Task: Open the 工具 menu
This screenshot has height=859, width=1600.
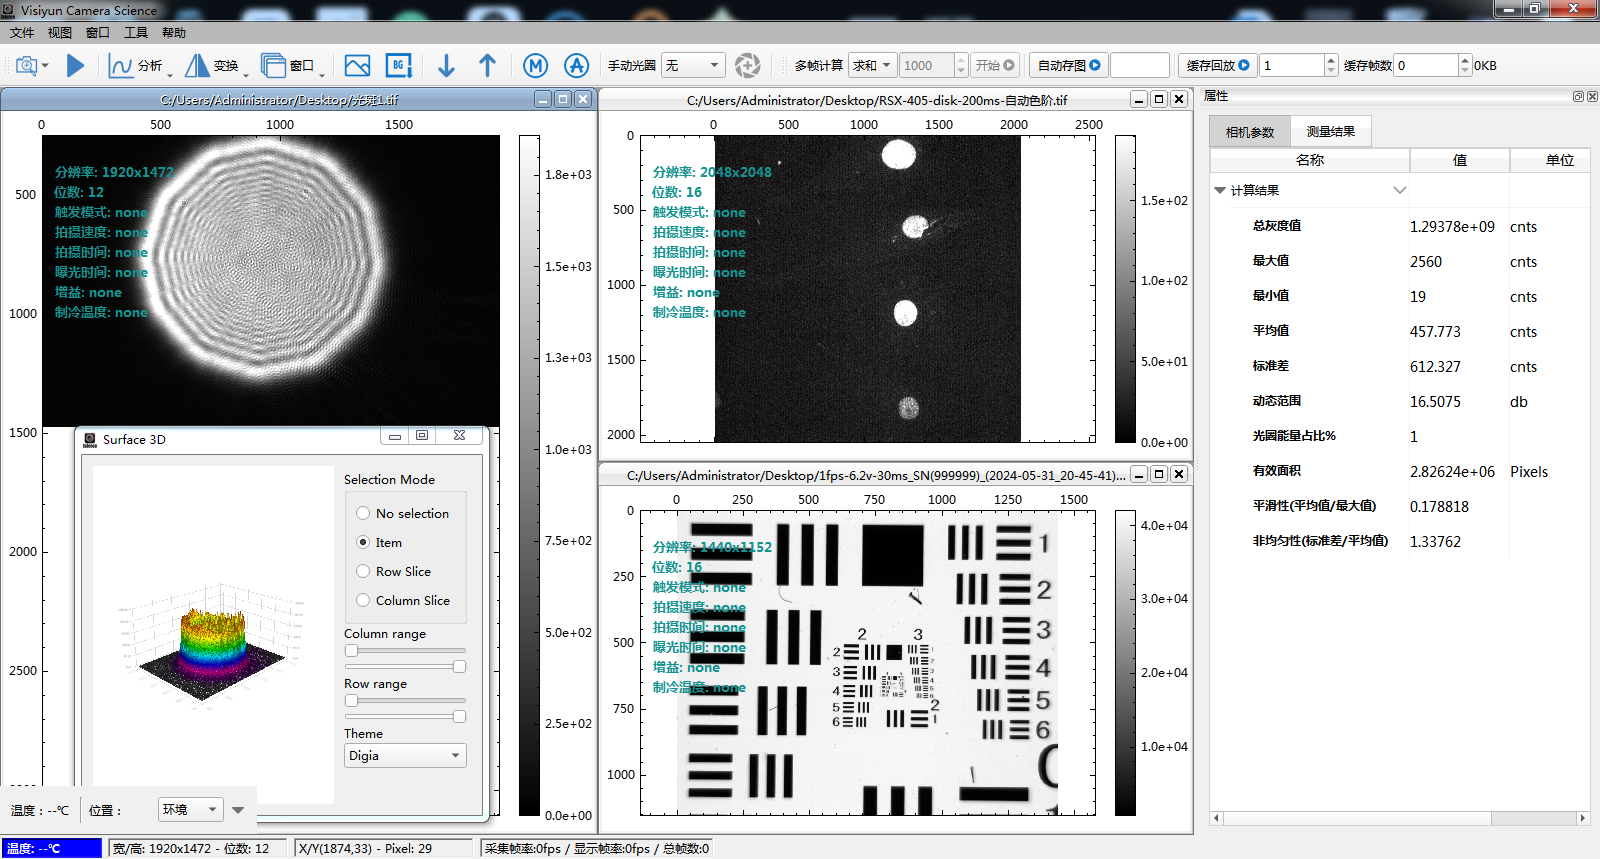Action: pyautogui.click(x=136, y=33)
